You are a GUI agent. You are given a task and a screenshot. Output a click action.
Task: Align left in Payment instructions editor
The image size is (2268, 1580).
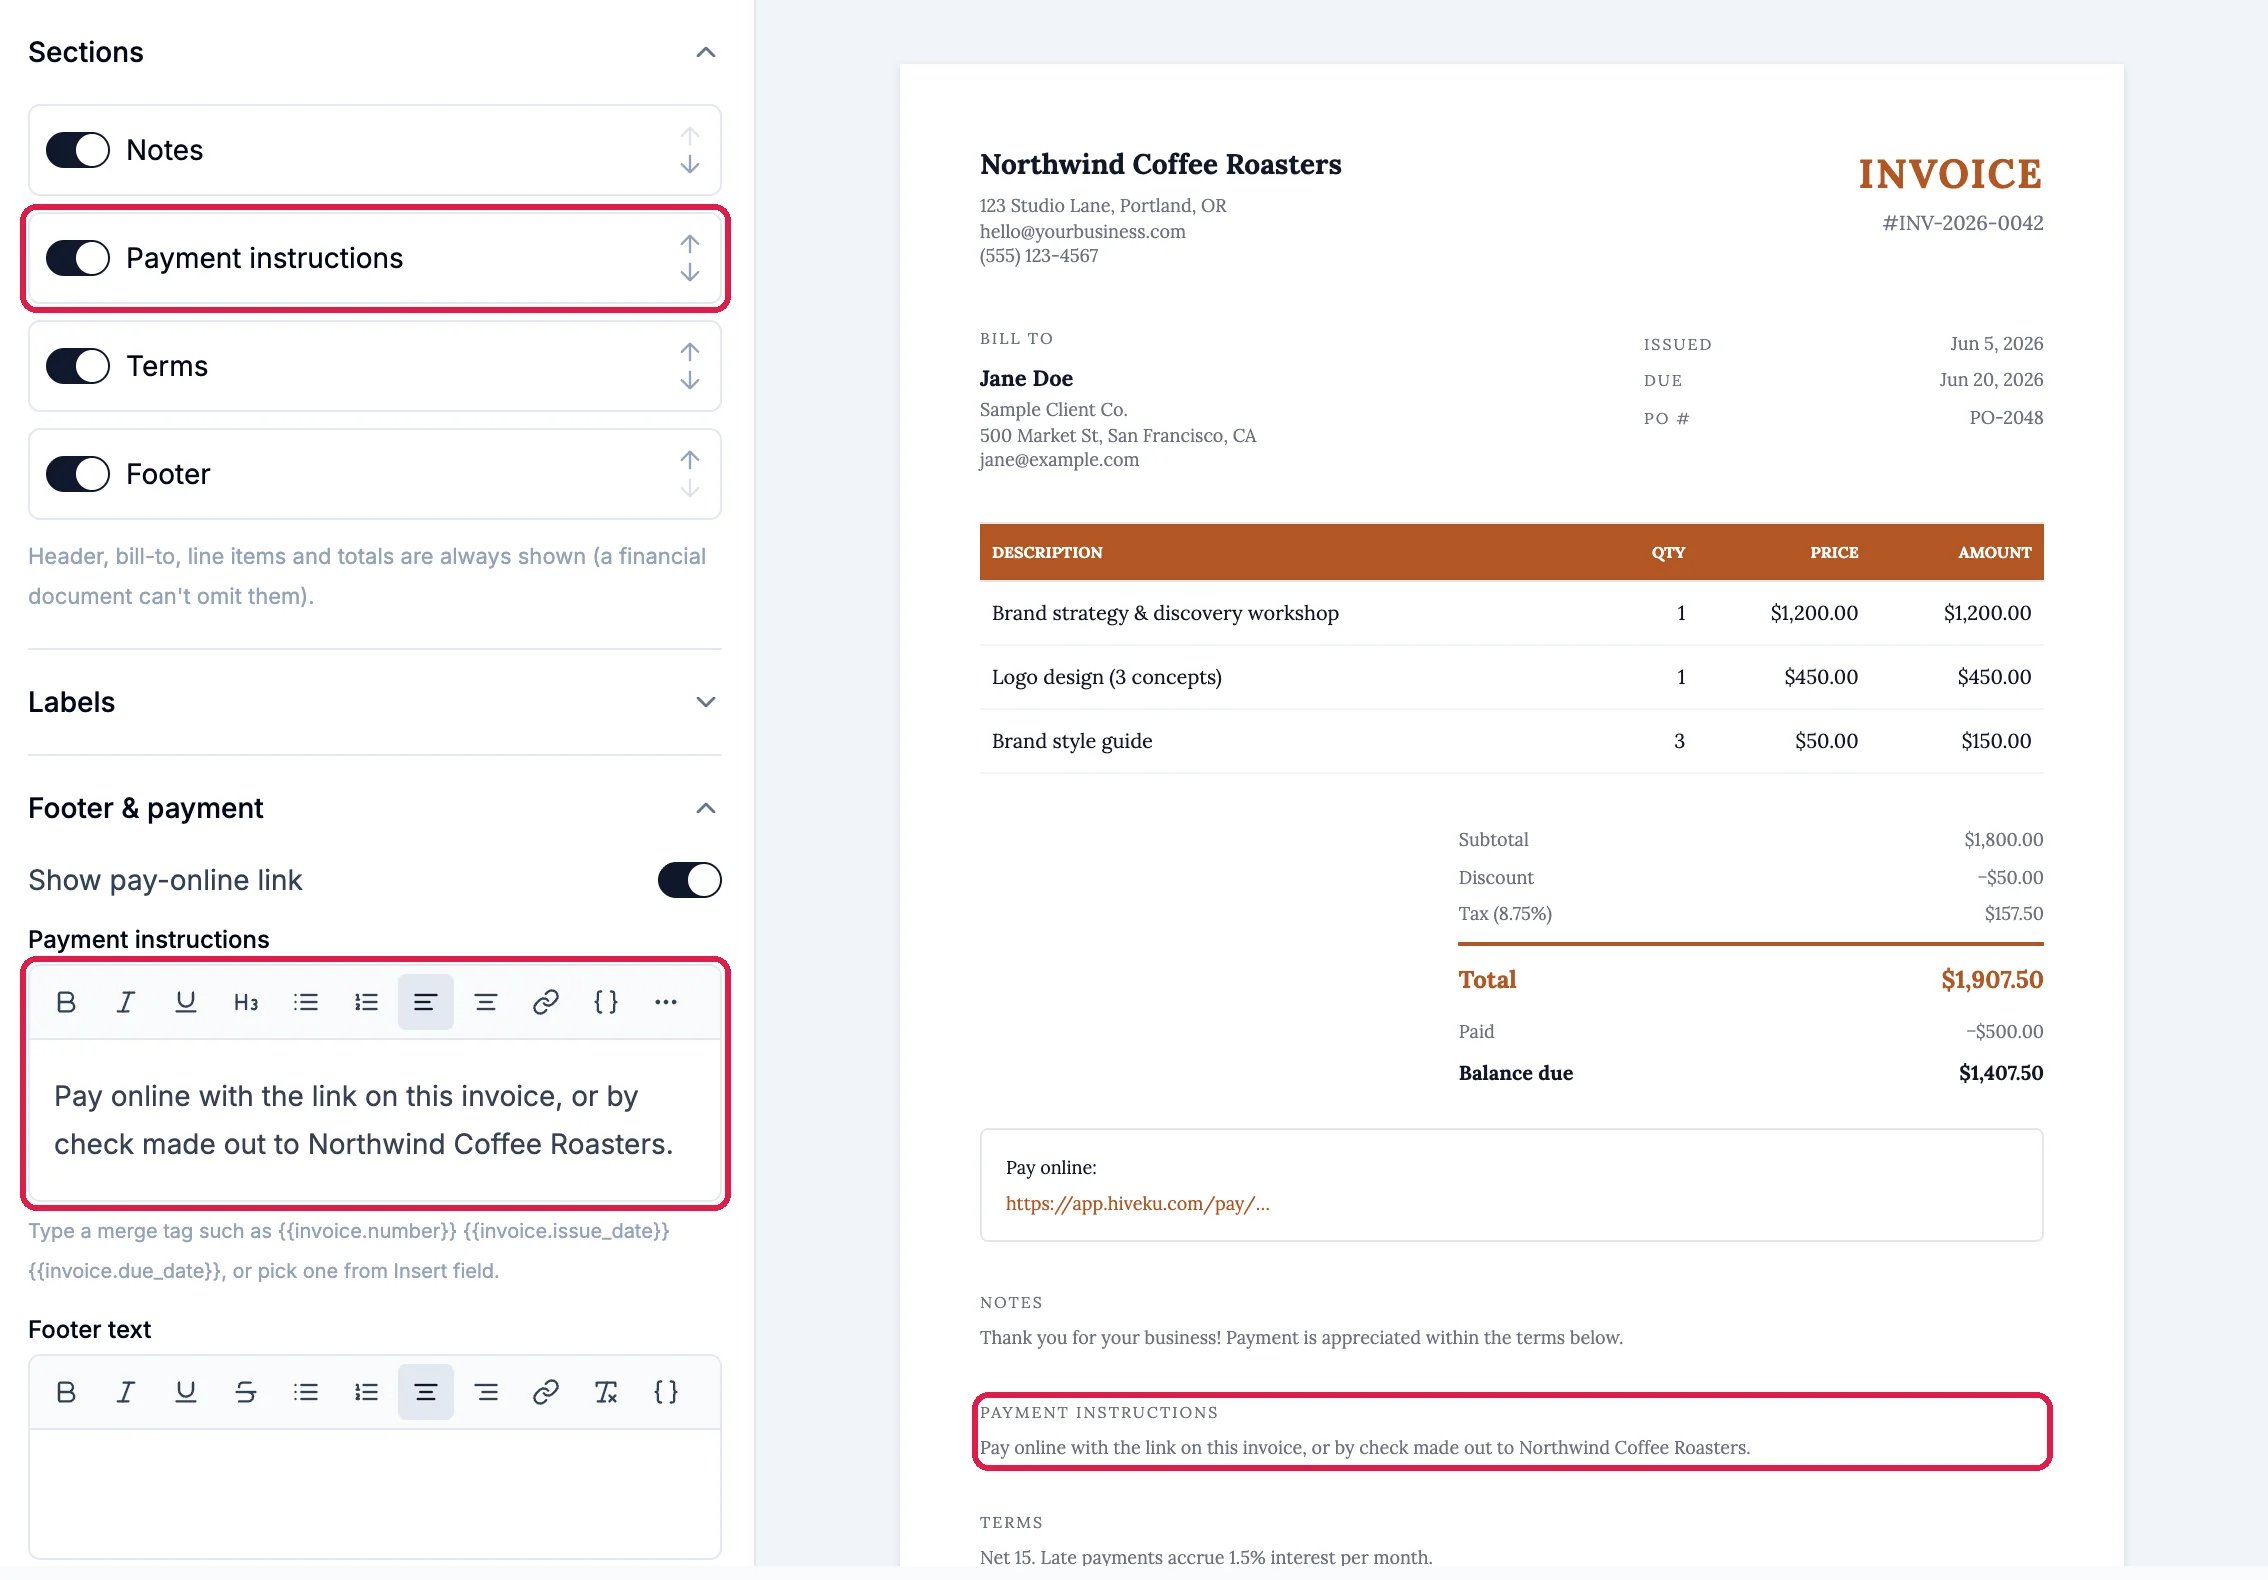pyautogui.click(x=426, y=1002)
